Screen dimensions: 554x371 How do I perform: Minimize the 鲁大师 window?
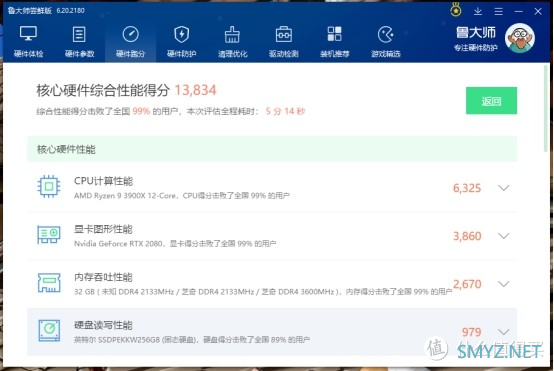click(518, 11)
